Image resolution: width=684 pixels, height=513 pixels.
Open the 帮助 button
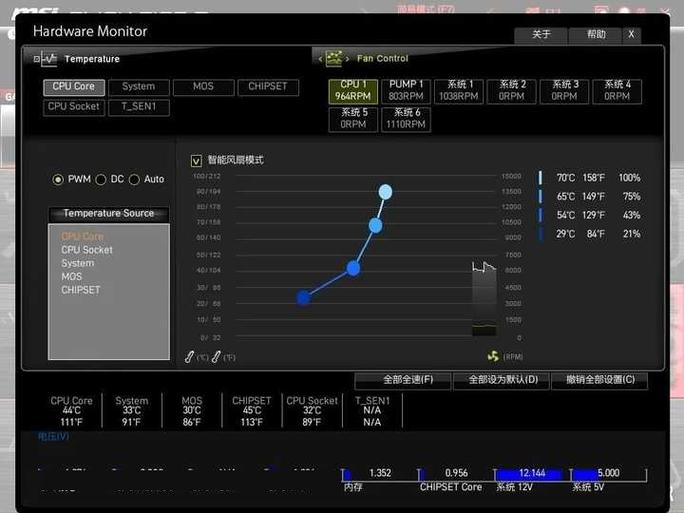[x=596, y=34]
